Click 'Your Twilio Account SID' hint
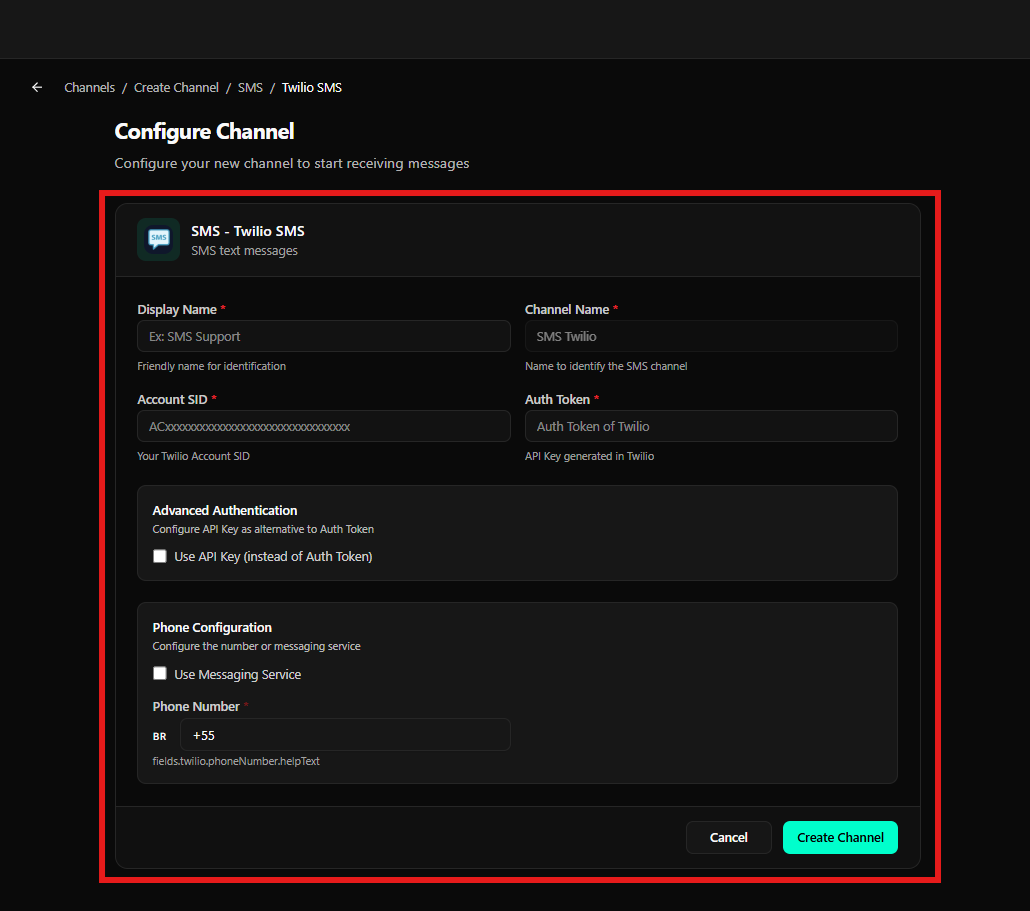This screenshot has width=1030, height=911. click(x=193, y=456)
